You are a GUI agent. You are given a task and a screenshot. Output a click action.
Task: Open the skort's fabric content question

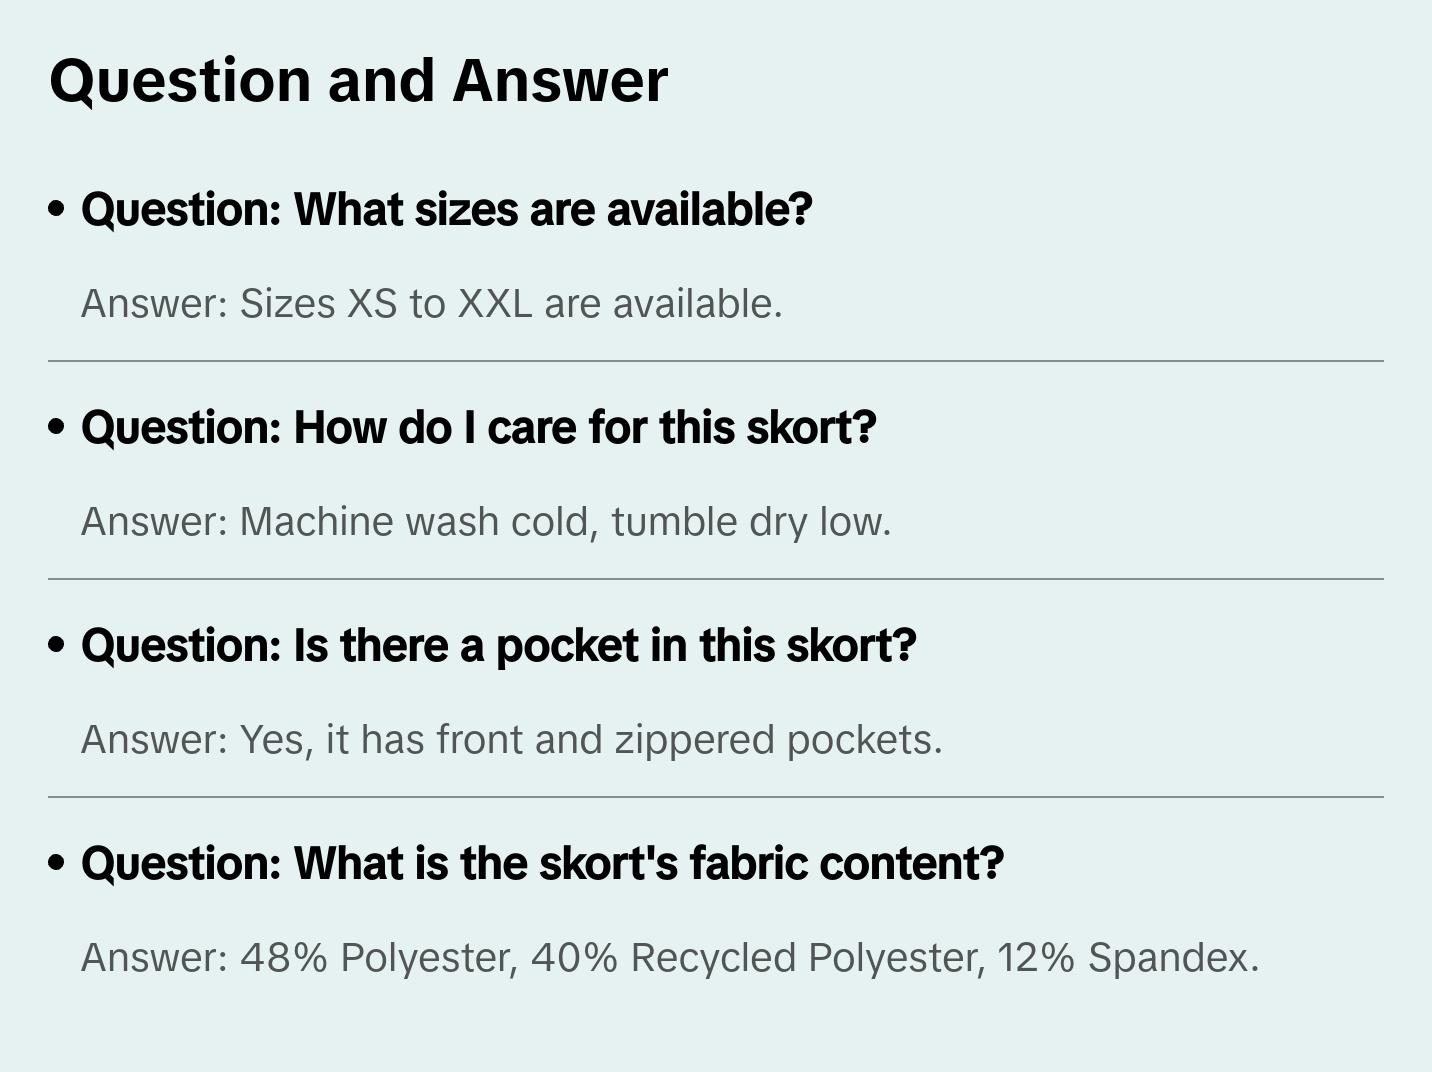542,864
